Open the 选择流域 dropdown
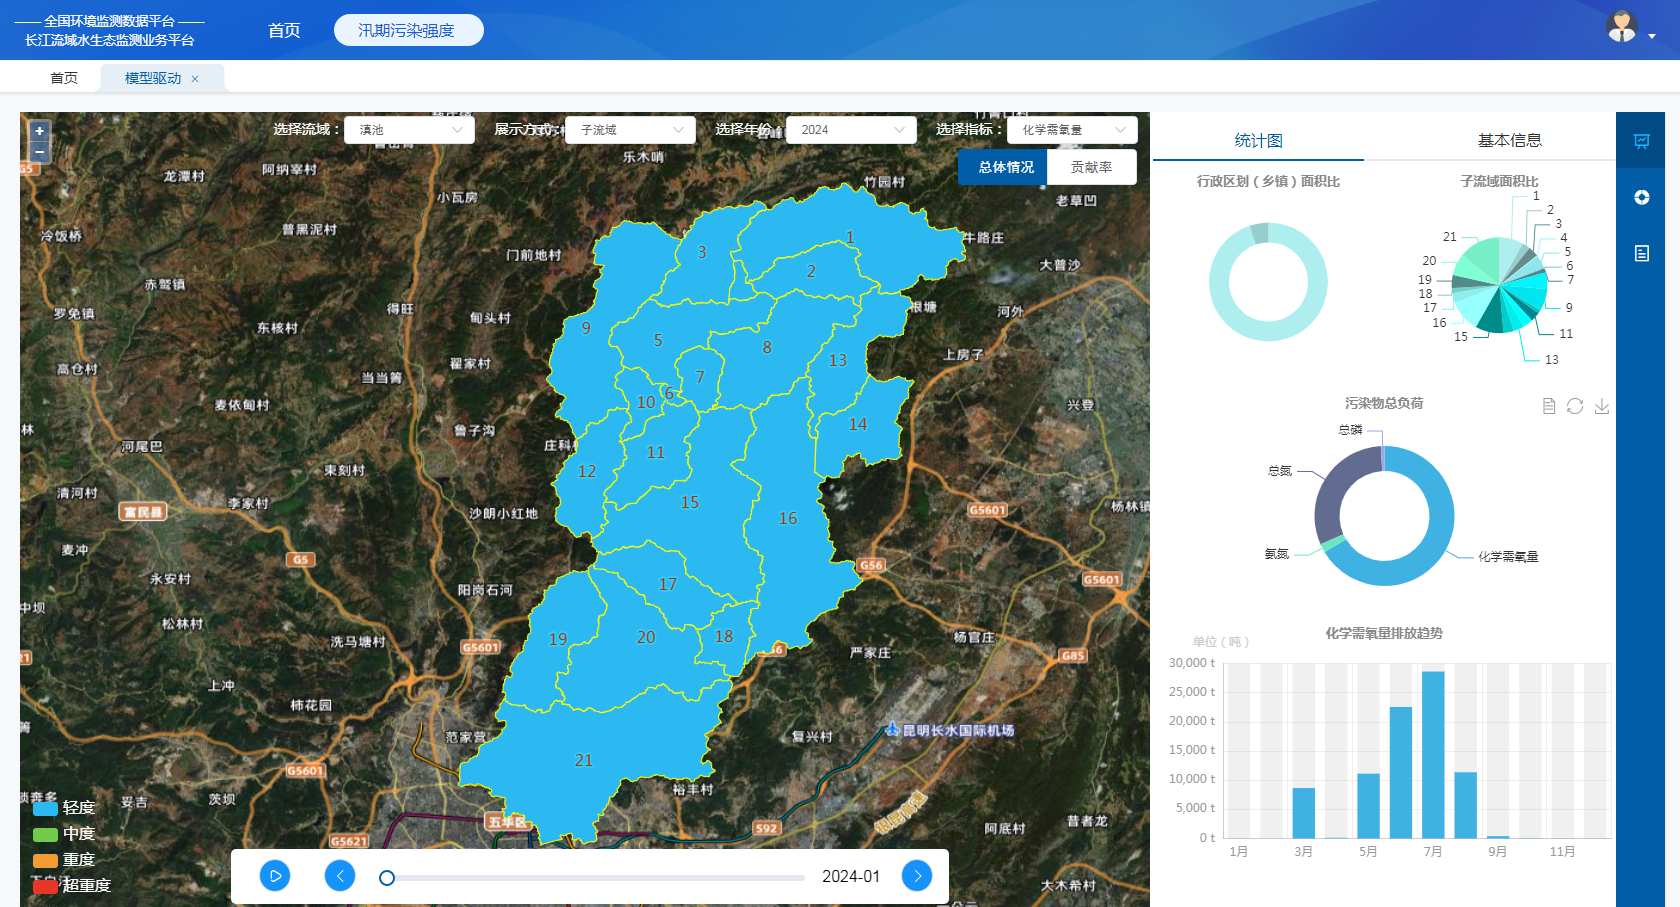 pos(409,130)
